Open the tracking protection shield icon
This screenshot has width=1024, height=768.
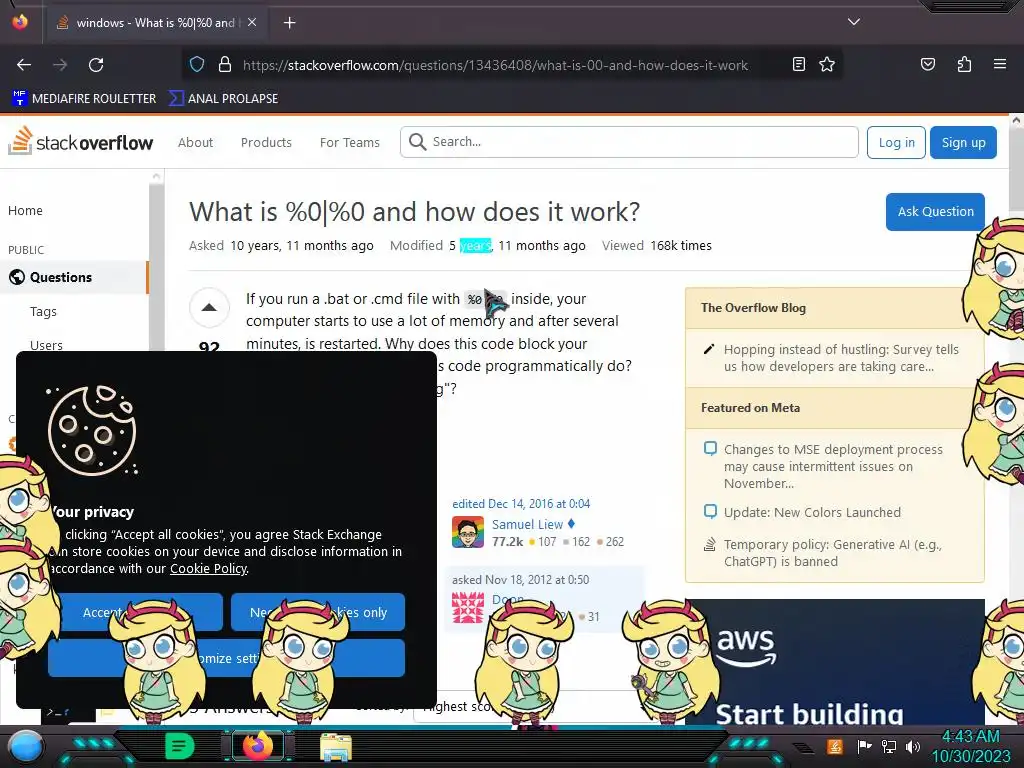point(197,64)
